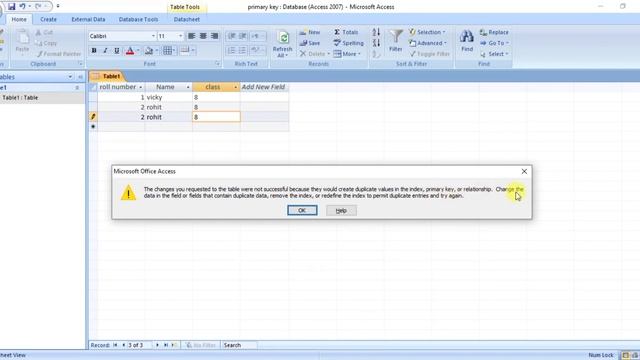Viewport: 640px width, 360px height.
Task: Open the Datasheet ribbon tab
Action: [x=187, y=19]
